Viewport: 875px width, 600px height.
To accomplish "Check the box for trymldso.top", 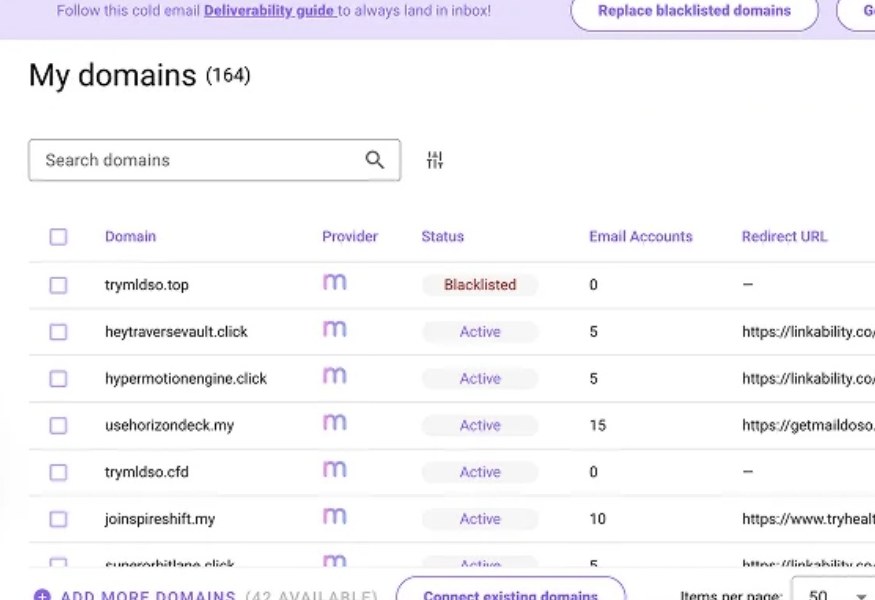I will click(x=58, y=285).
